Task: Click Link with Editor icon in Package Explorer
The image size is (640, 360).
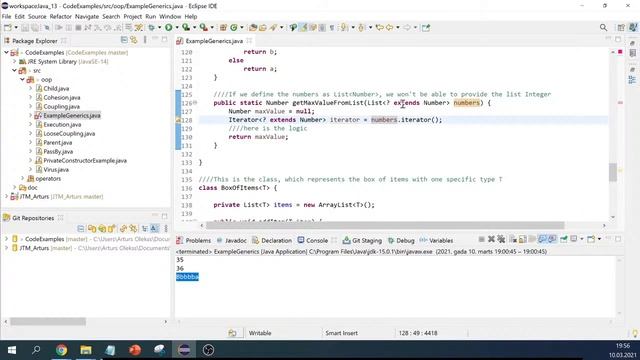Action: (134, 40)
